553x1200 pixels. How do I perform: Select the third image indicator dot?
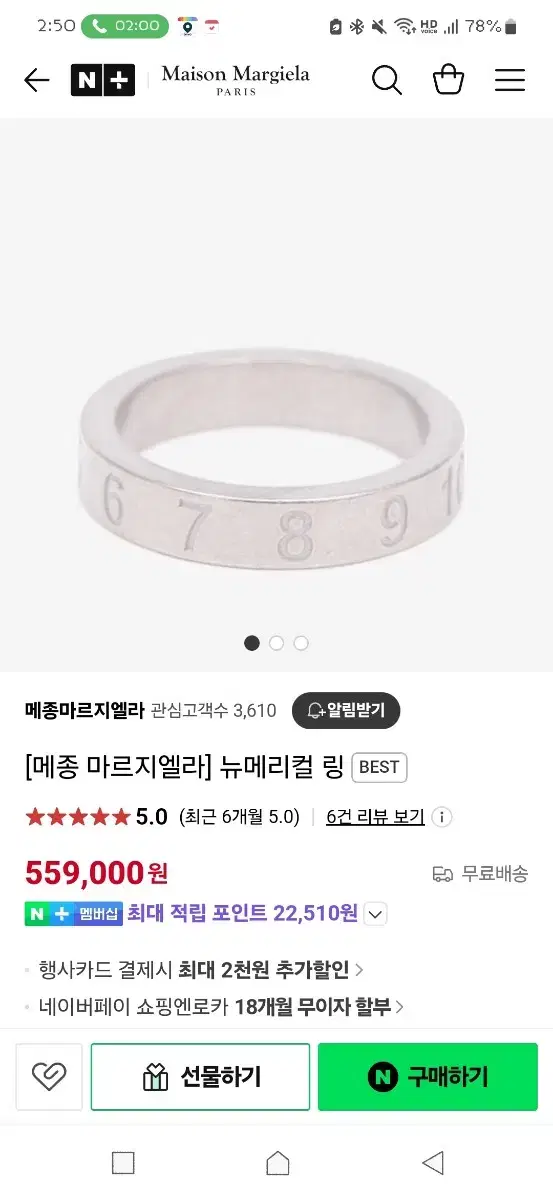(301, 643)
